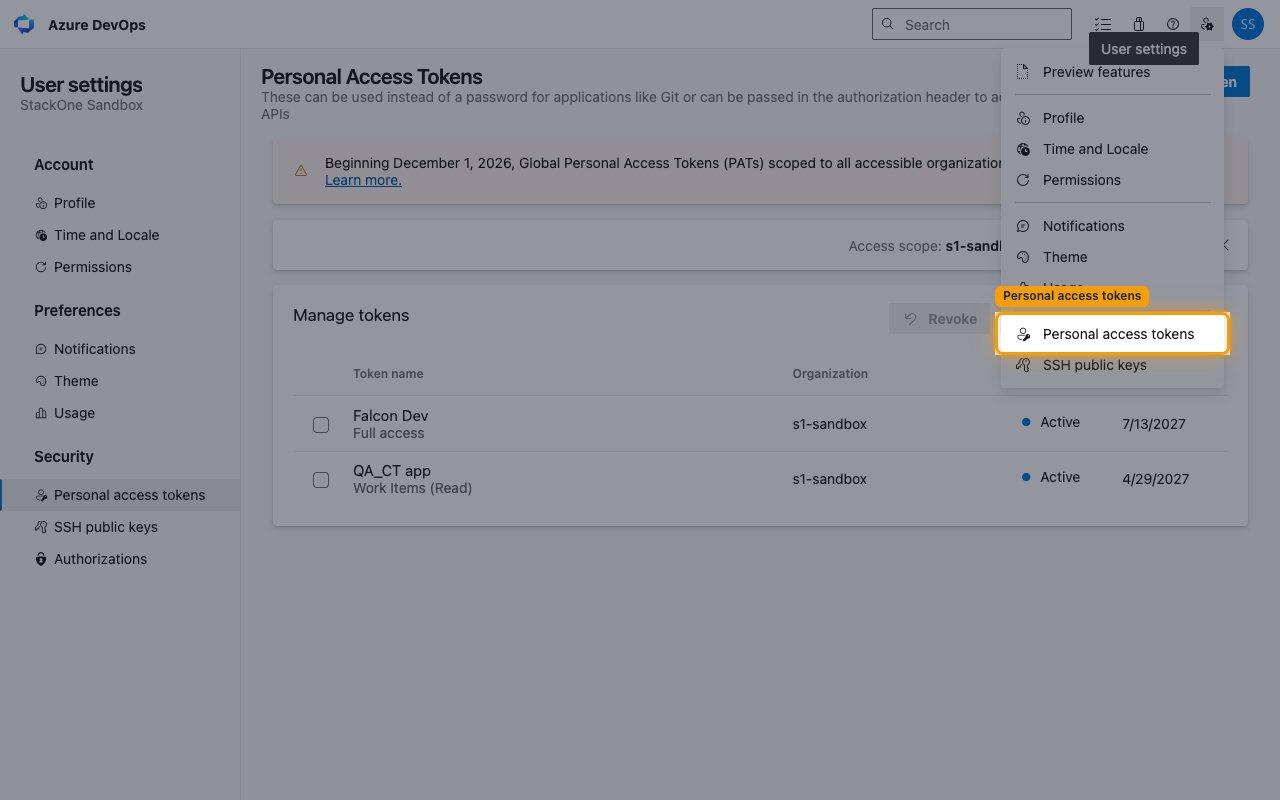Choose SSH public keys from dropdown menu
The width and height of the screenshot is (1280, 800).
pyautogui.click(x=1112, y=365)
